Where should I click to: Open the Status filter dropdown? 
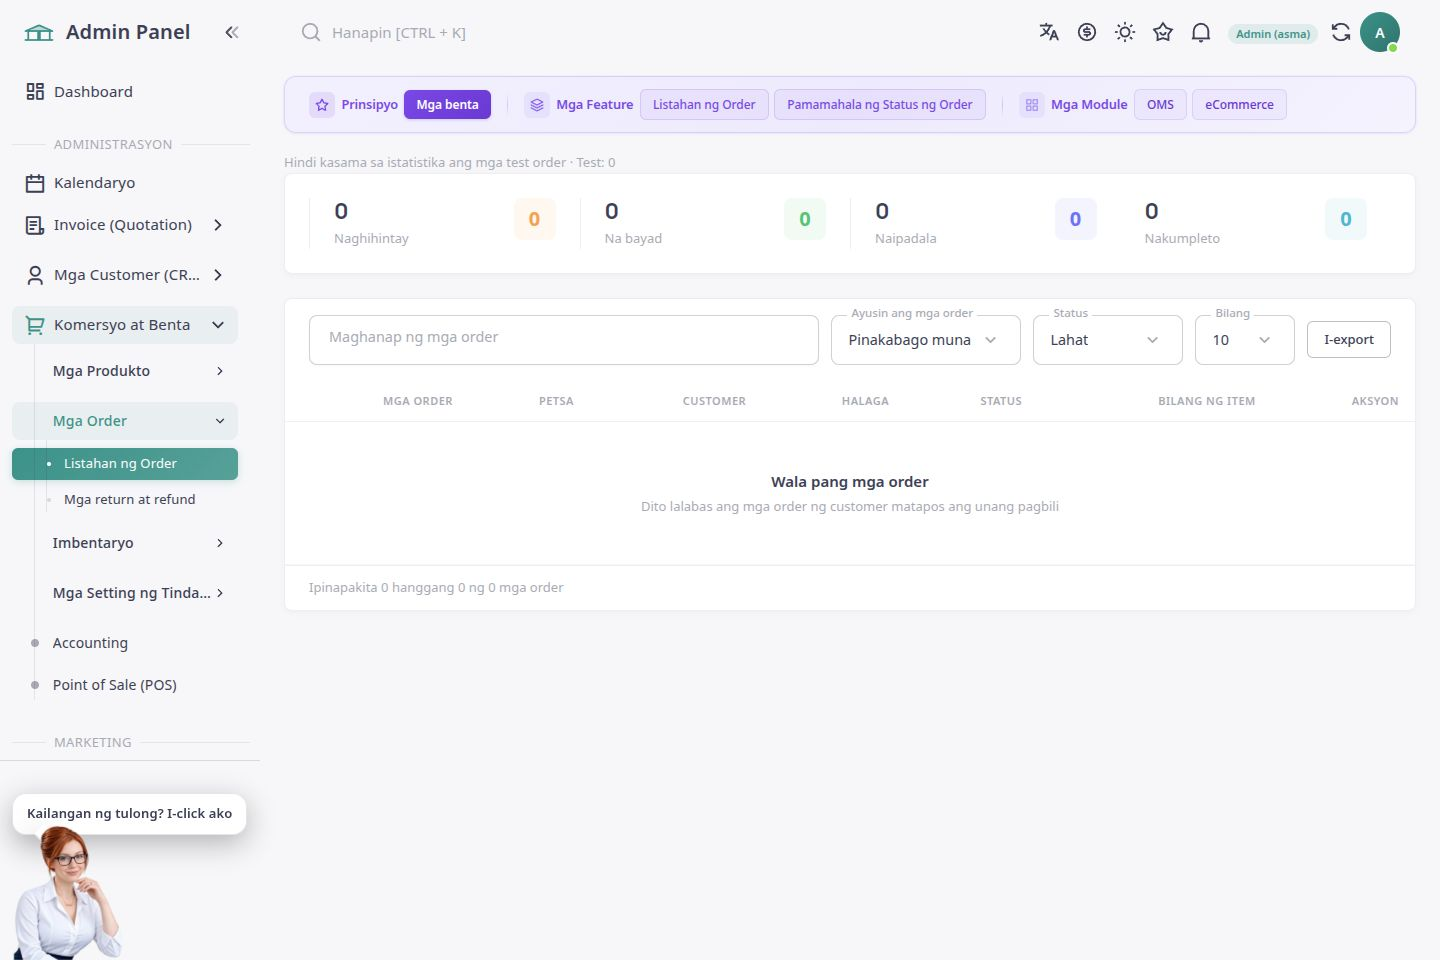[1108, 340]
